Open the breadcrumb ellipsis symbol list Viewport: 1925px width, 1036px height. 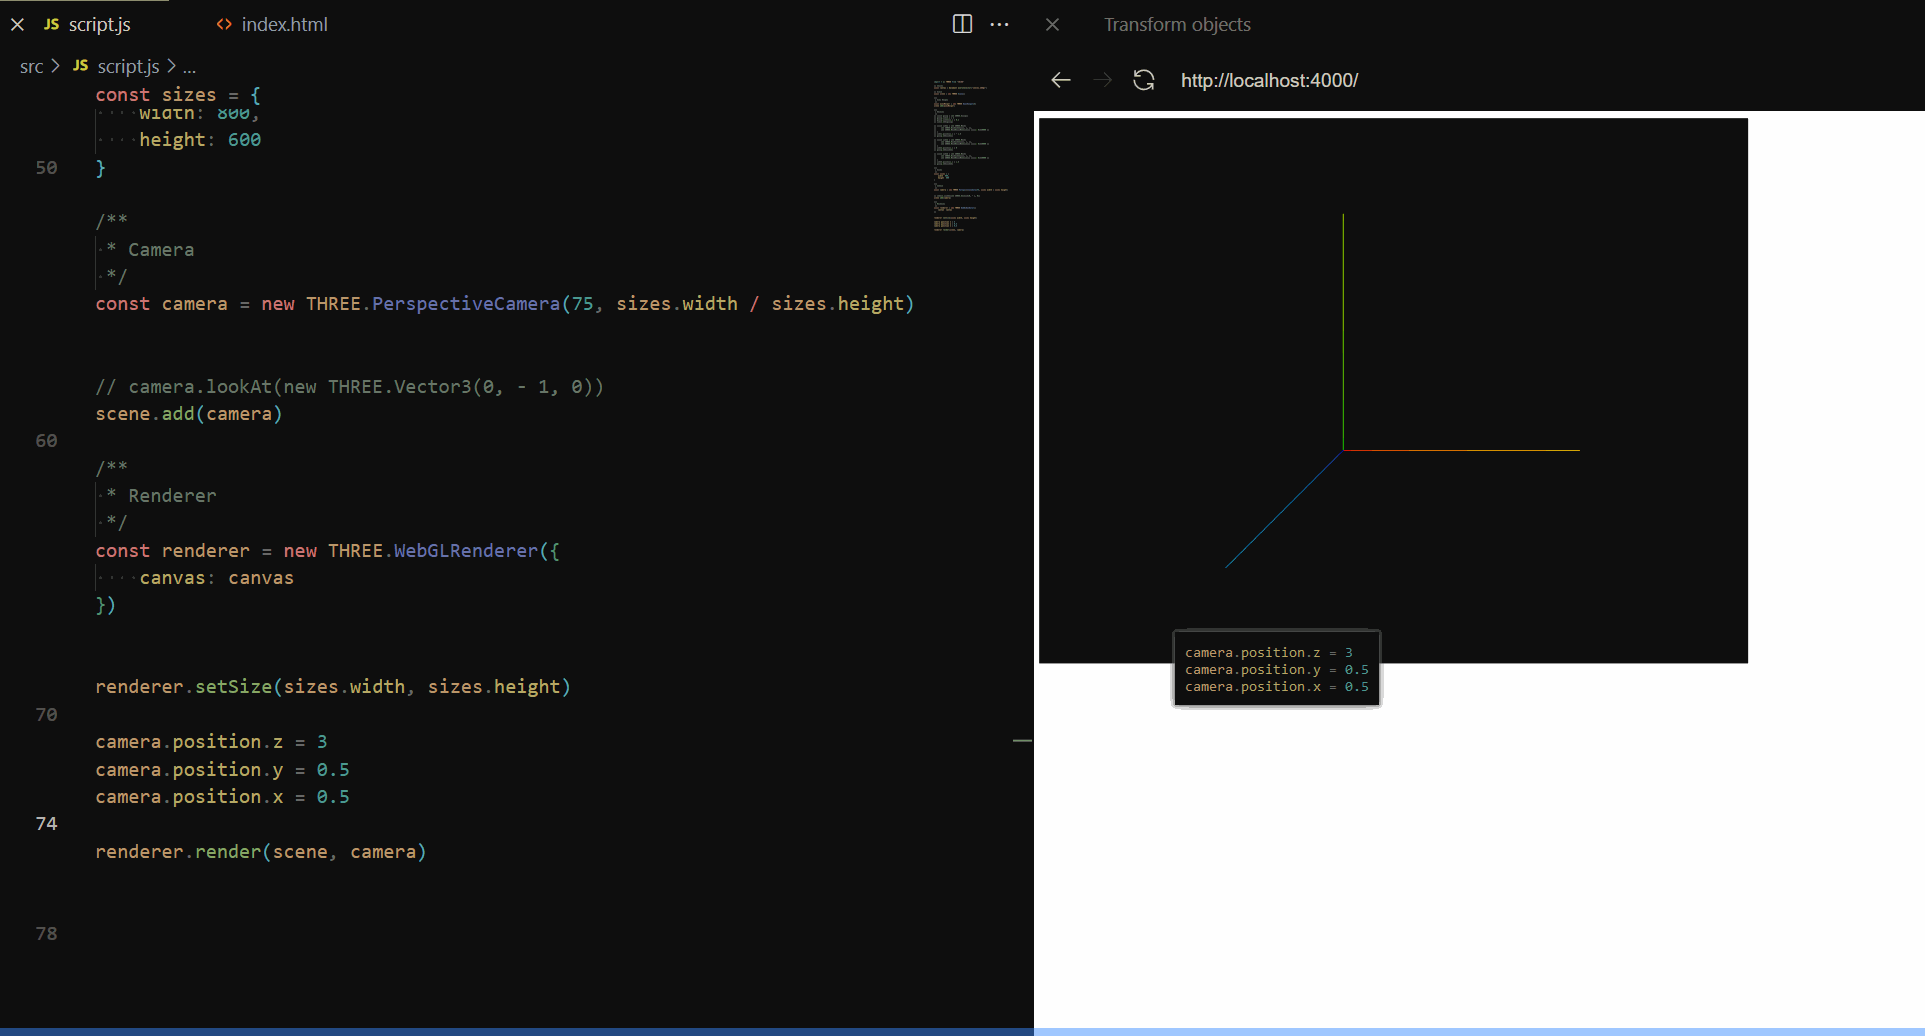point(189,68)
